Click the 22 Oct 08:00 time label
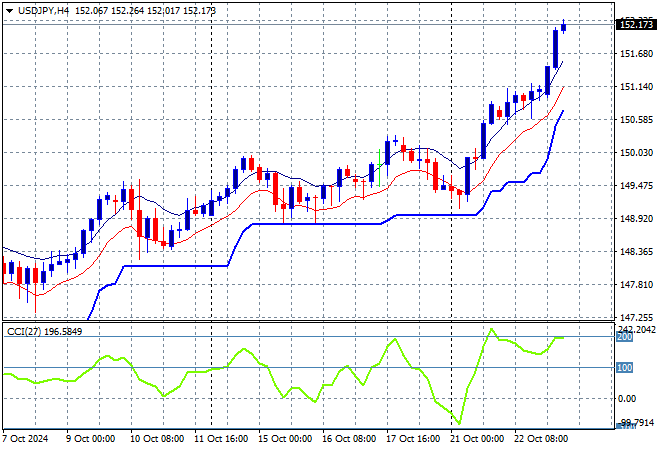The width and height of the screenshot is (660, 450). [541, 439]
